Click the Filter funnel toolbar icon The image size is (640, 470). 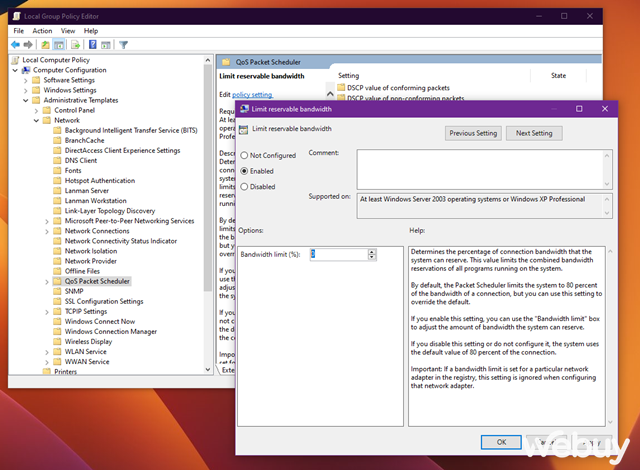[x=123, y=45]
